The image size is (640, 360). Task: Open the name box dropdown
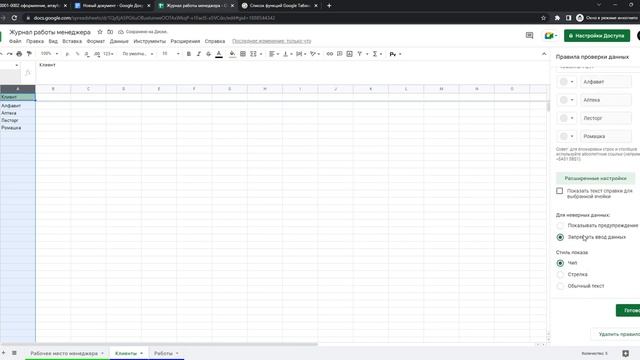[x=17, y=65]
